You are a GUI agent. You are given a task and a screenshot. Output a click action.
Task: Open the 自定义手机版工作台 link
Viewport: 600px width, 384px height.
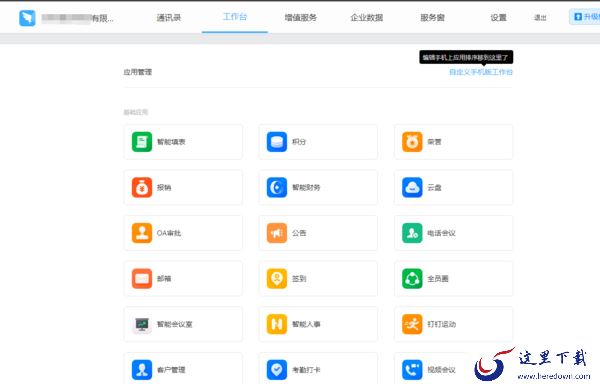481,72
